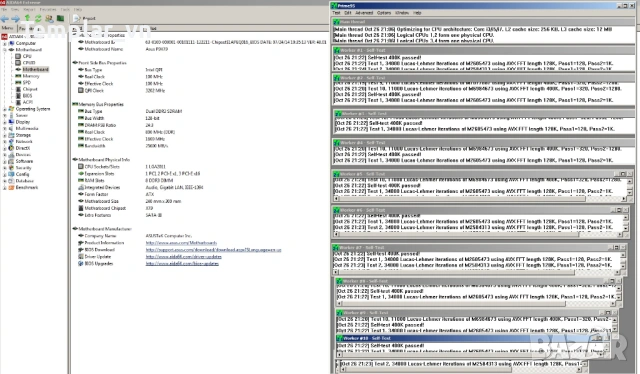Select Devices in the tree
This screenshot has height=374, width=640.
23,155
